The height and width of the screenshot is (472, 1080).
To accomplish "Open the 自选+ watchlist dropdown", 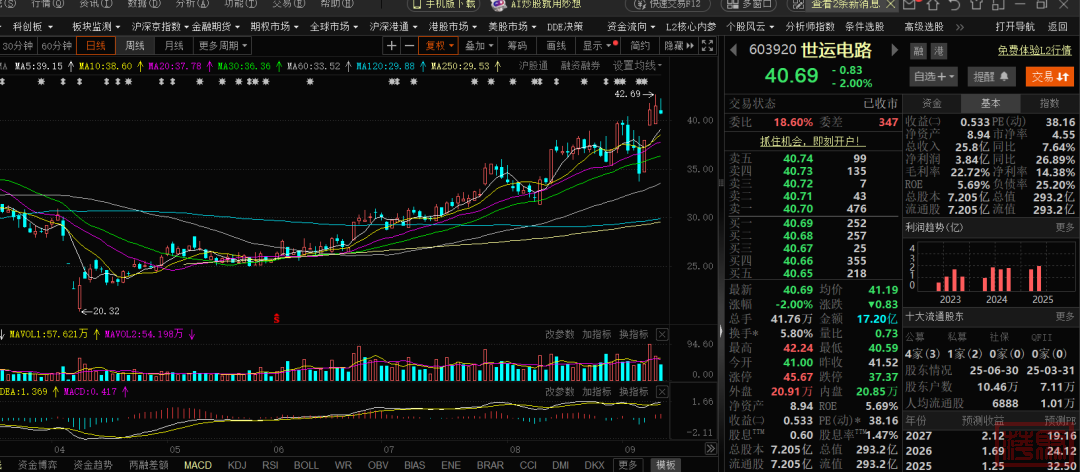I will coord(934,76).
